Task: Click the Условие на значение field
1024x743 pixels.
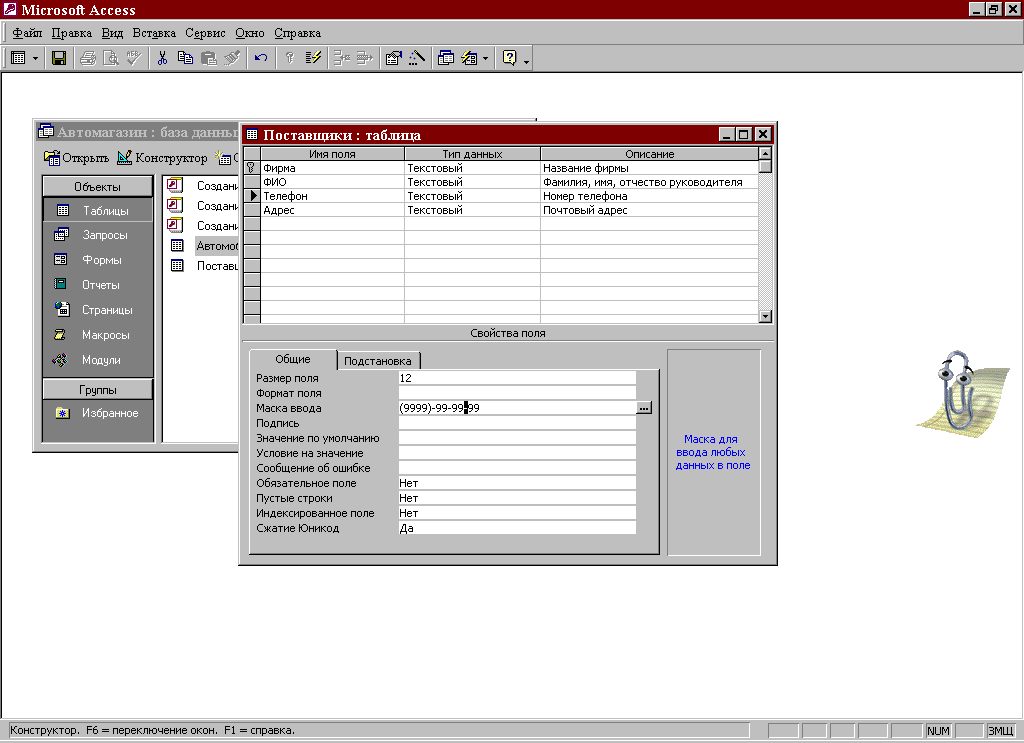Action: click(x=517, y=453)
